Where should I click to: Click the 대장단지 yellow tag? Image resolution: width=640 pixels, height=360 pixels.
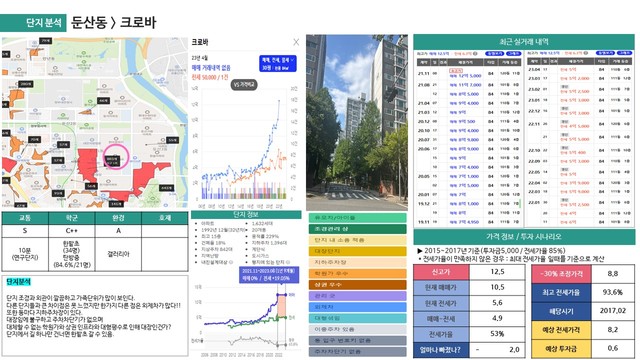[358, 251]
